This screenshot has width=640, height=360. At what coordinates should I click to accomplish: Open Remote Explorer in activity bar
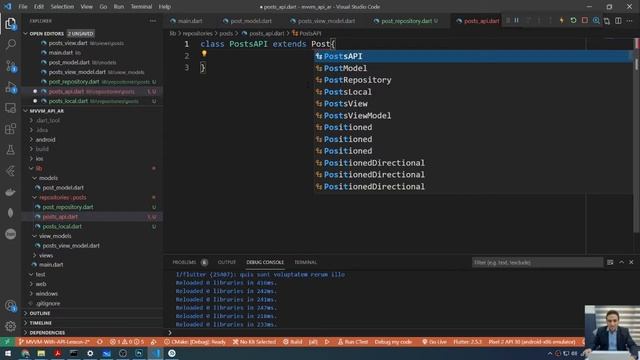(11, 108)
